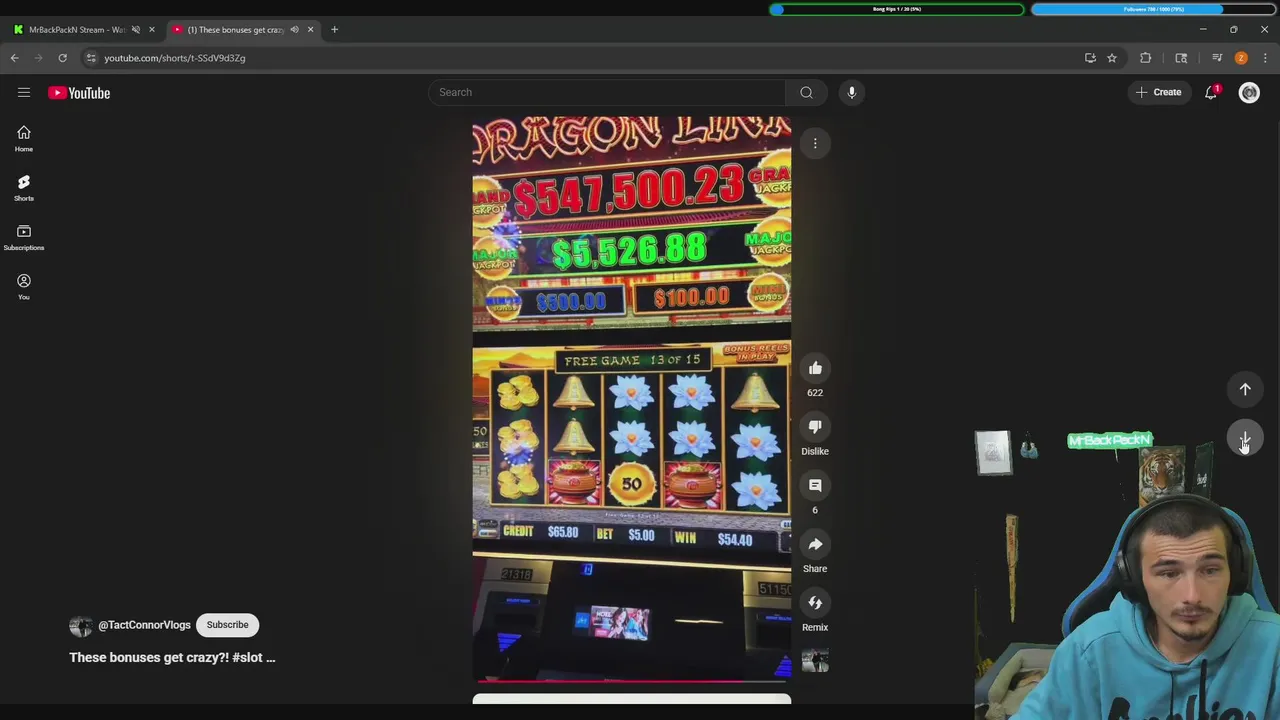Close the YouTube Shorts tab
Image resolution: width=1280 pixels, height=720 pixels.
click(310, 30)
